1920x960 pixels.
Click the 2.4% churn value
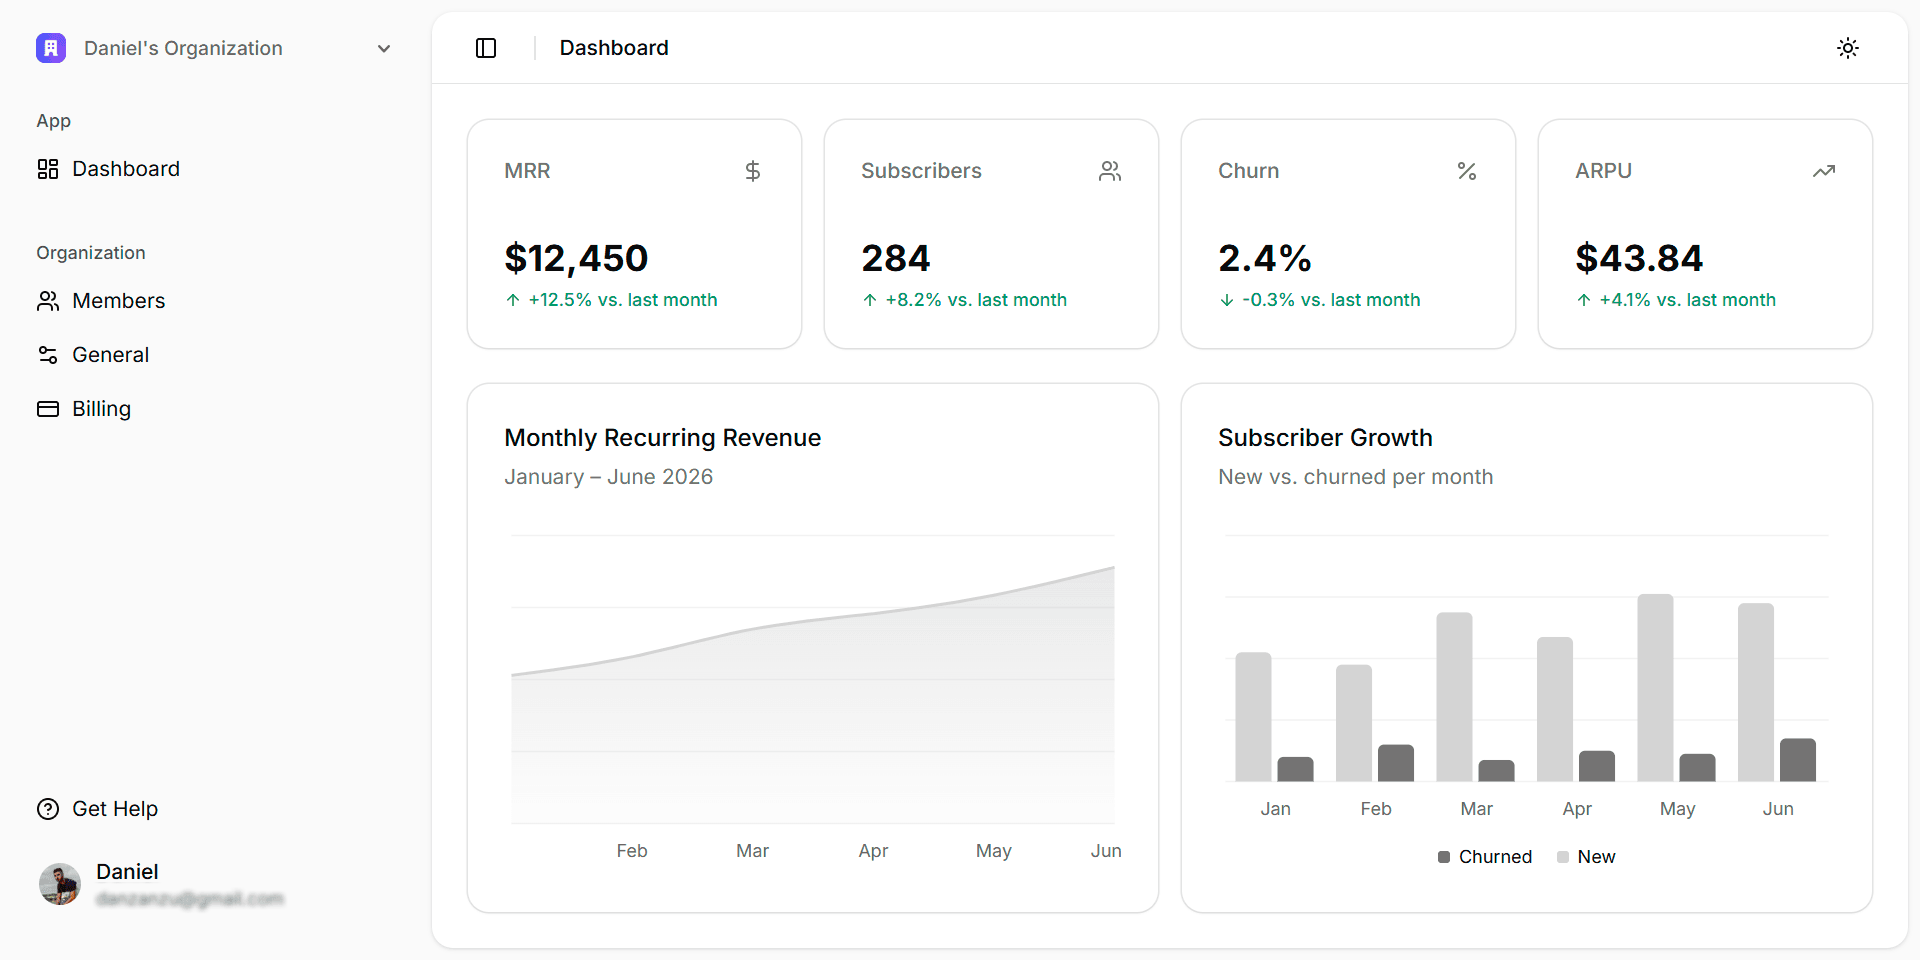pyautogui.click(x=1265, y=258)
